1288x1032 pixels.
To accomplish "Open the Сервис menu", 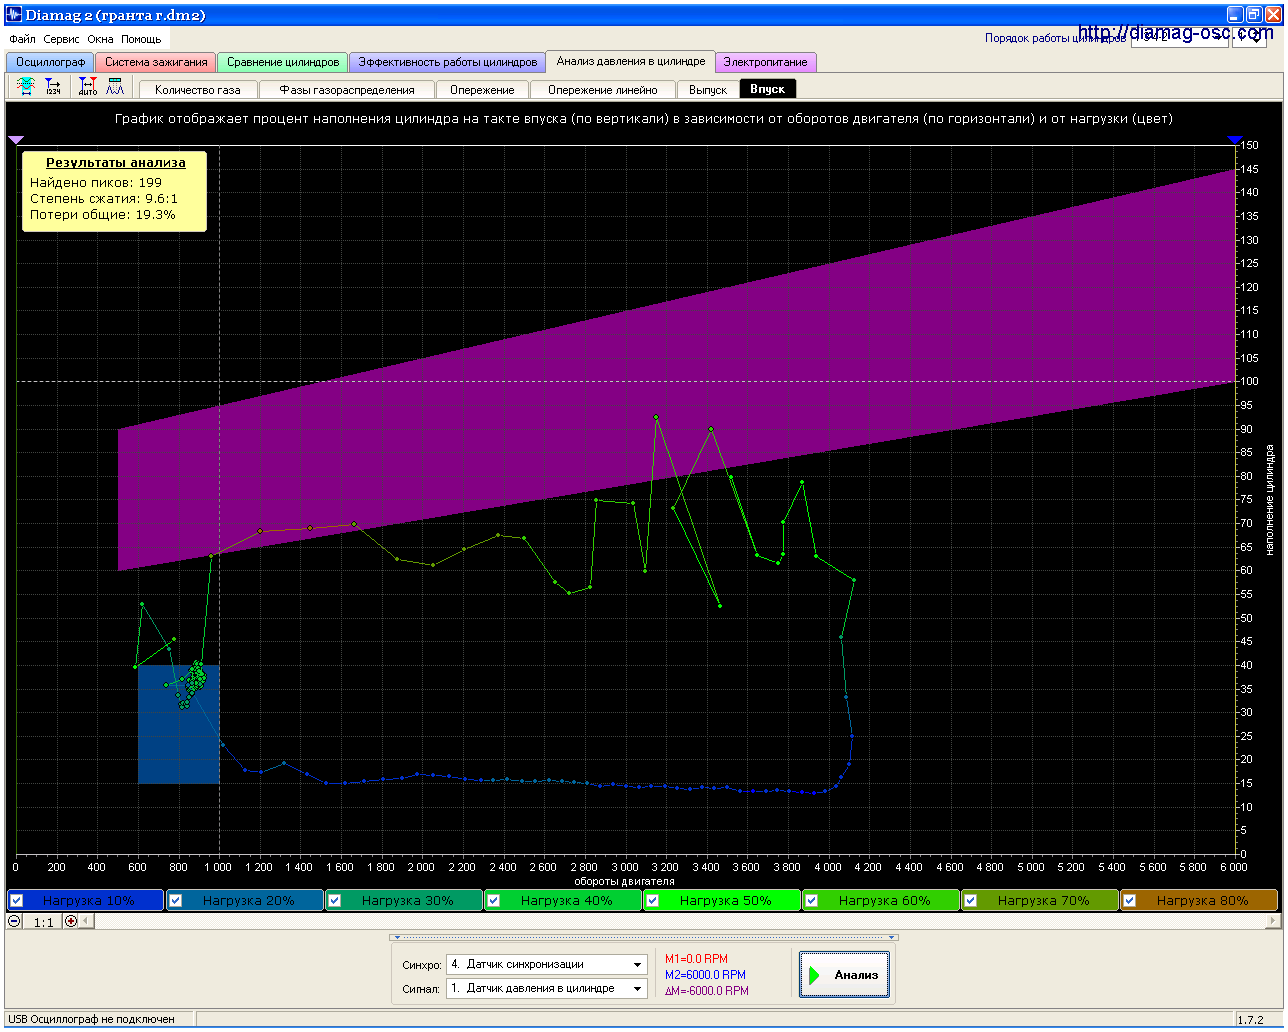I will 61,39.
